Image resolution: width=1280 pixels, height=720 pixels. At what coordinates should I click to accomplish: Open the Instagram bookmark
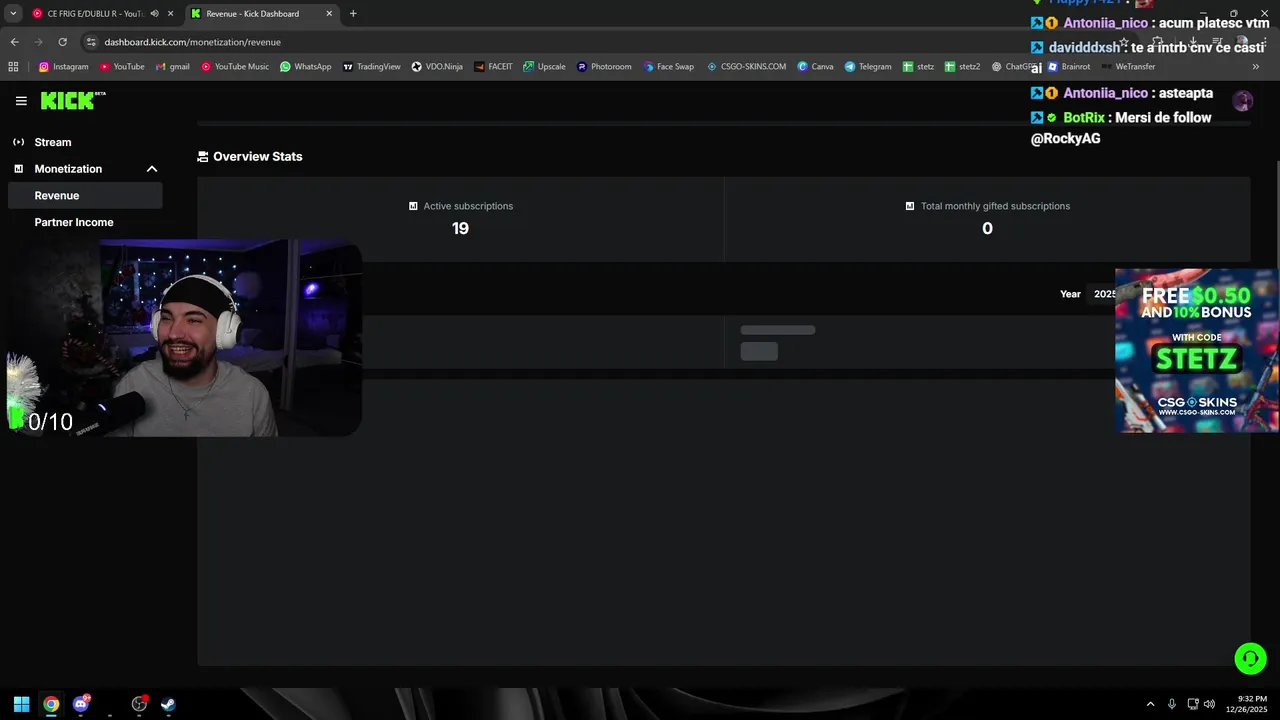(x=63, y=67)
